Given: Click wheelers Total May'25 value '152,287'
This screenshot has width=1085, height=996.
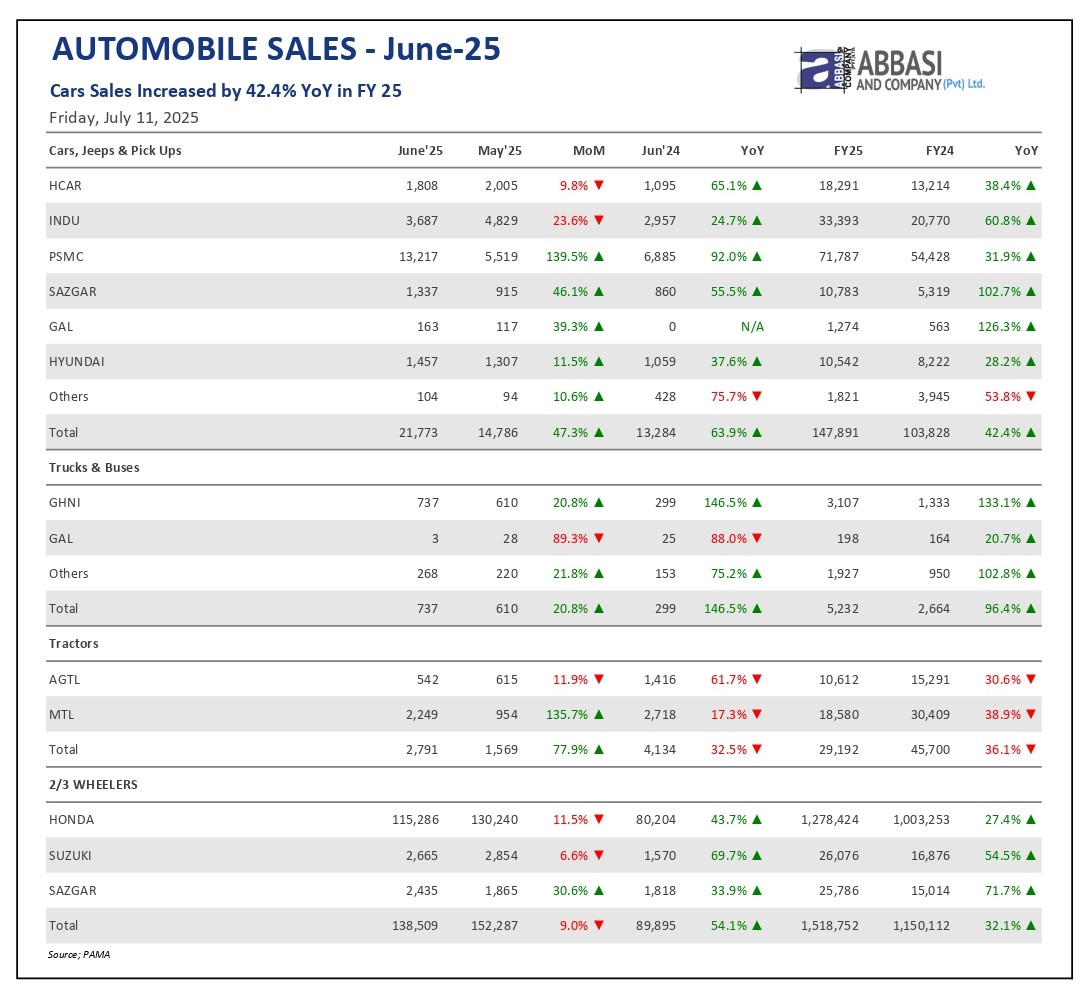Looking at the screenshot, I should (x=494, y=925).
